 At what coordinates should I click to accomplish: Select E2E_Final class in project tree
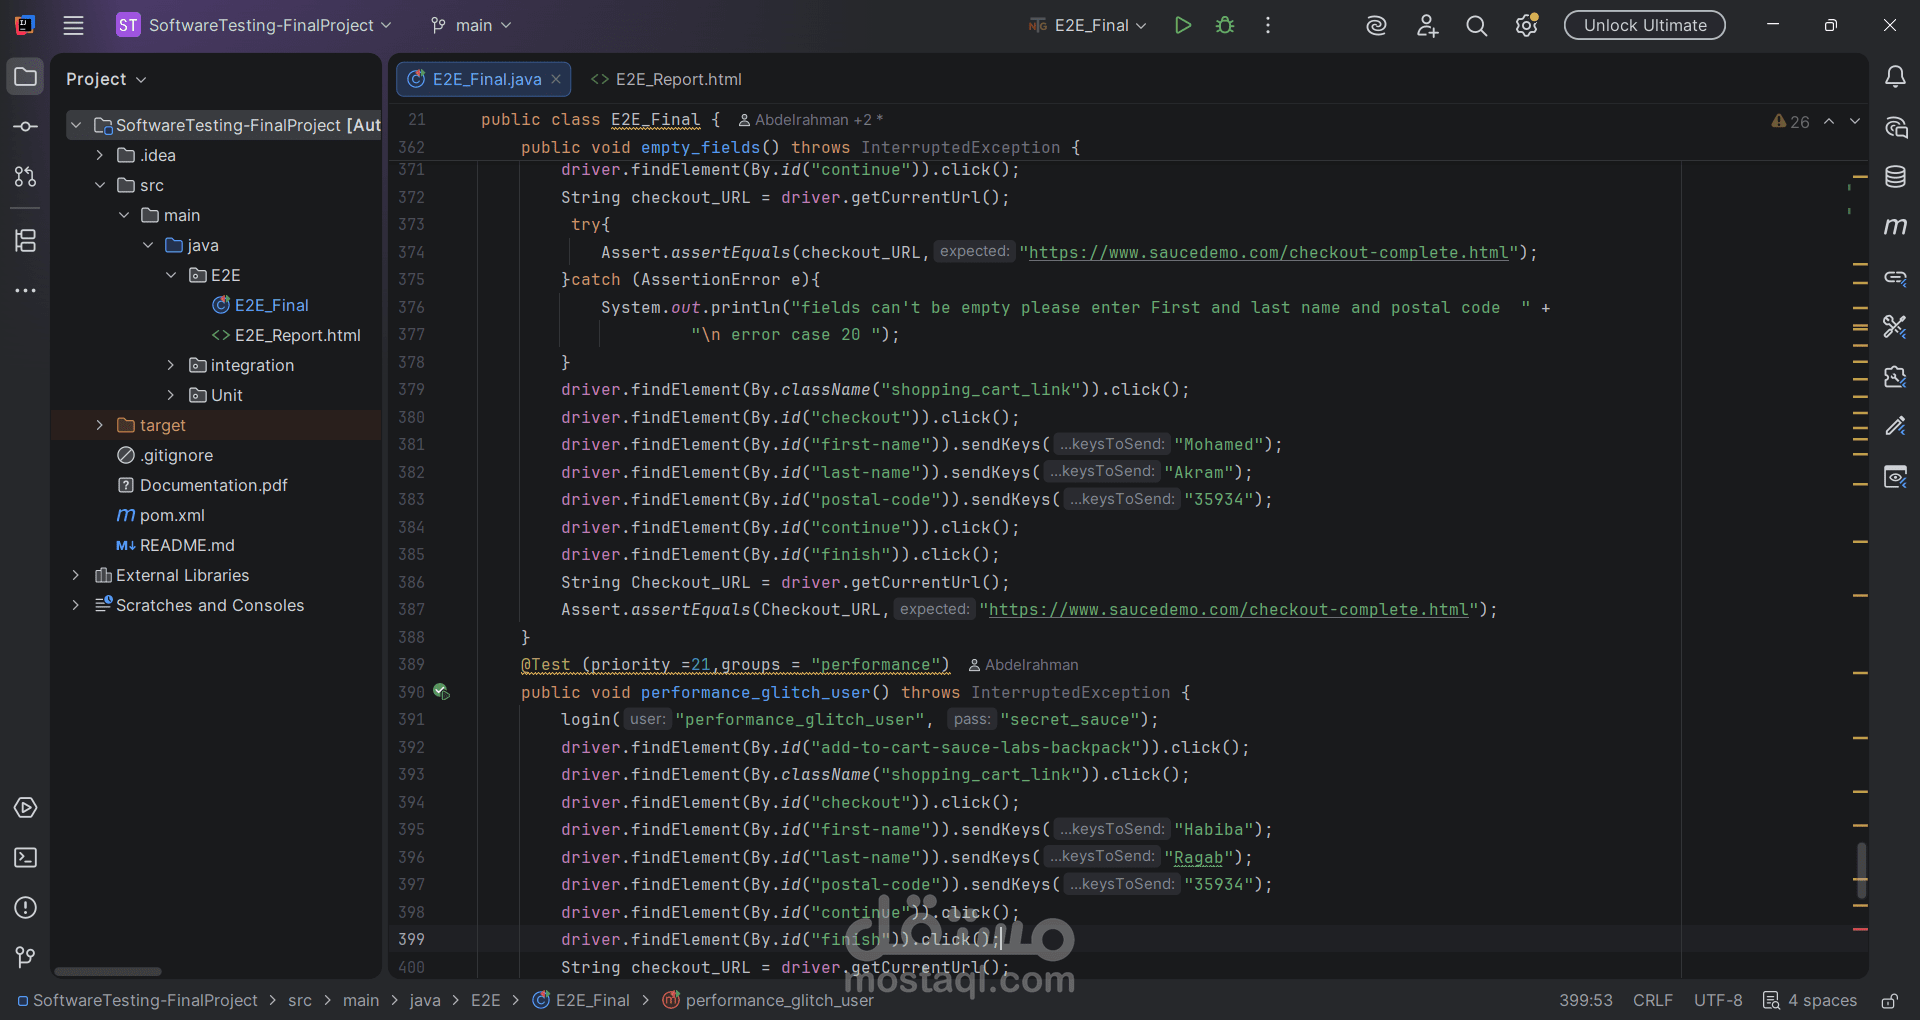tap(260, 305)
